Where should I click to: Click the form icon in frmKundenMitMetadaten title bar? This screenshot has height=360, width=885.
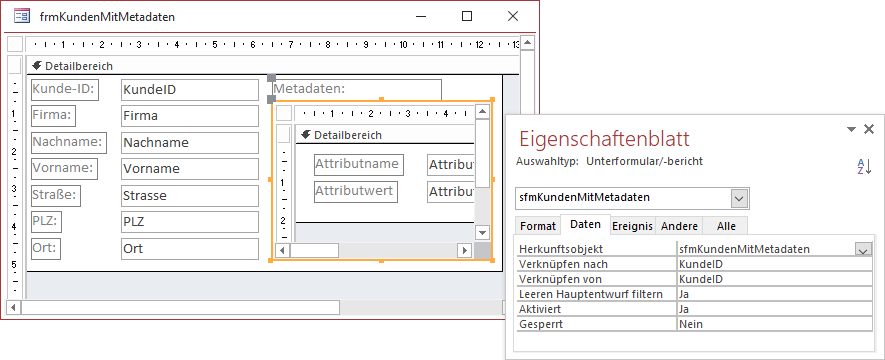pyautogui.click(x=22, y=16)
